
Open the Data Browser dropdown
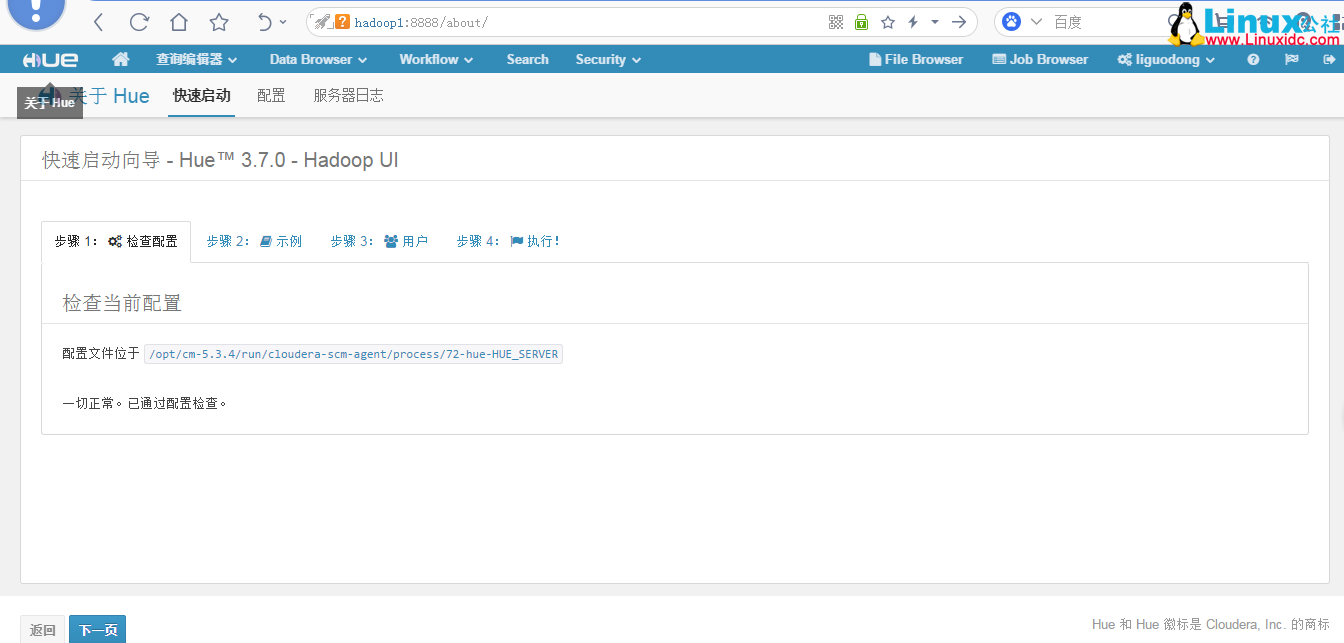318,59
